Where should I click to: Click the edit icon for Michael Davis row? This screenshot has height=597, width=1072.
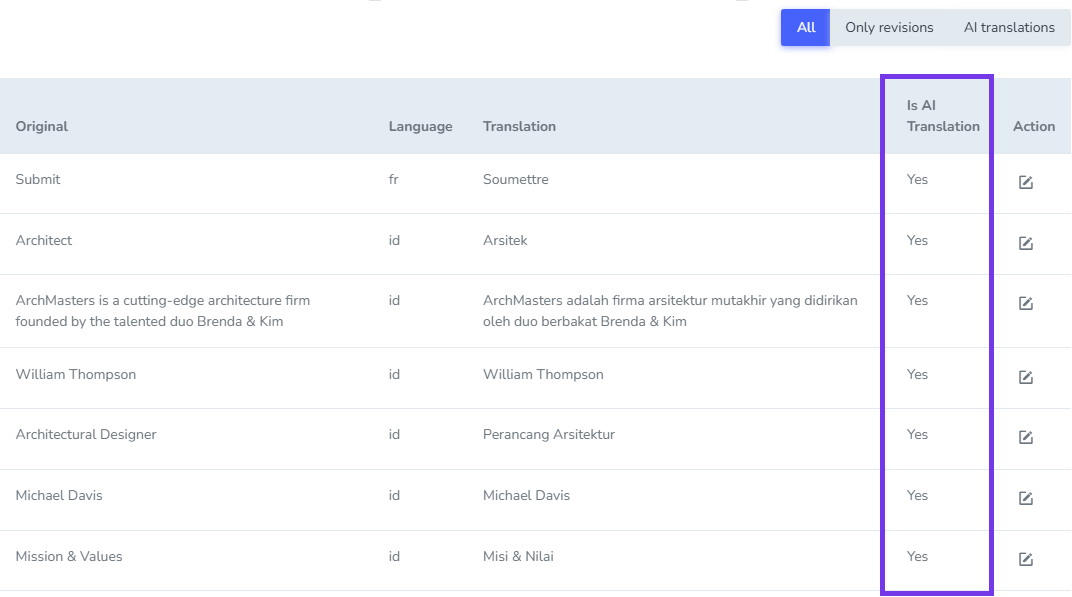click(x=1025, y=498)
